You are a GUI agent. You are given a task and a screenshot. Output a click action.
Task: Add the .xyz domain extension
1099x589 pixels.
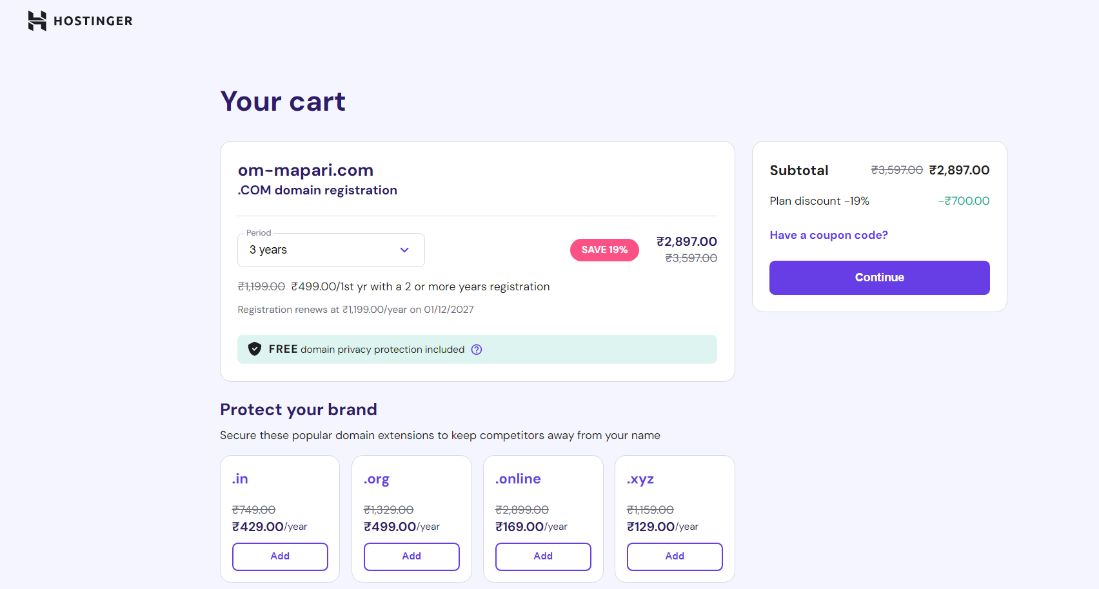674,556
